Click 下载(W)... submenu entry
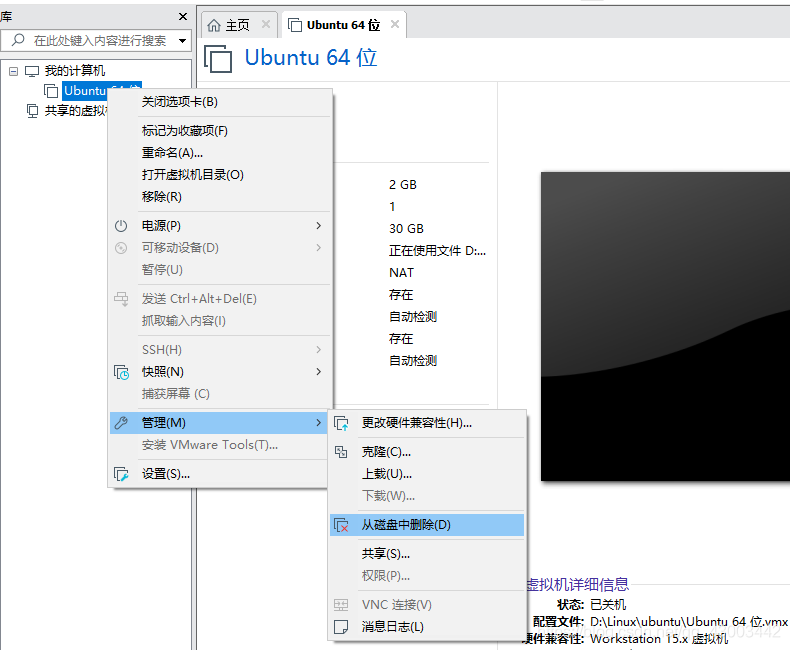This screenshot has width=790, height=650. tap(427, 496)
